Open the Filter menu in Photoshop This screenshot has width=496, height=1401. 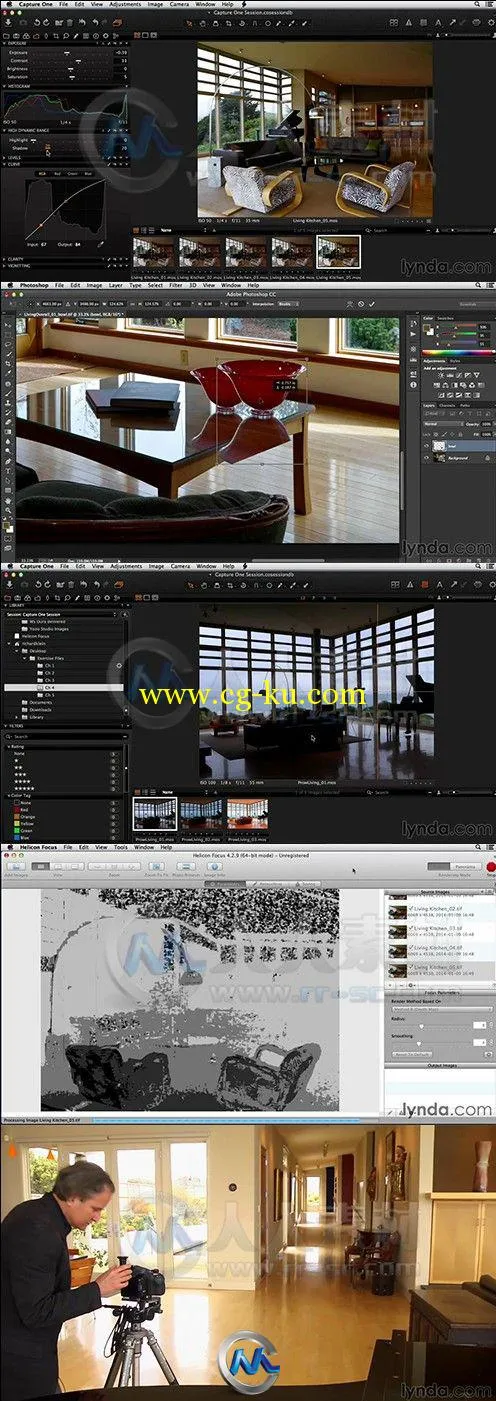tap(176, 285)
